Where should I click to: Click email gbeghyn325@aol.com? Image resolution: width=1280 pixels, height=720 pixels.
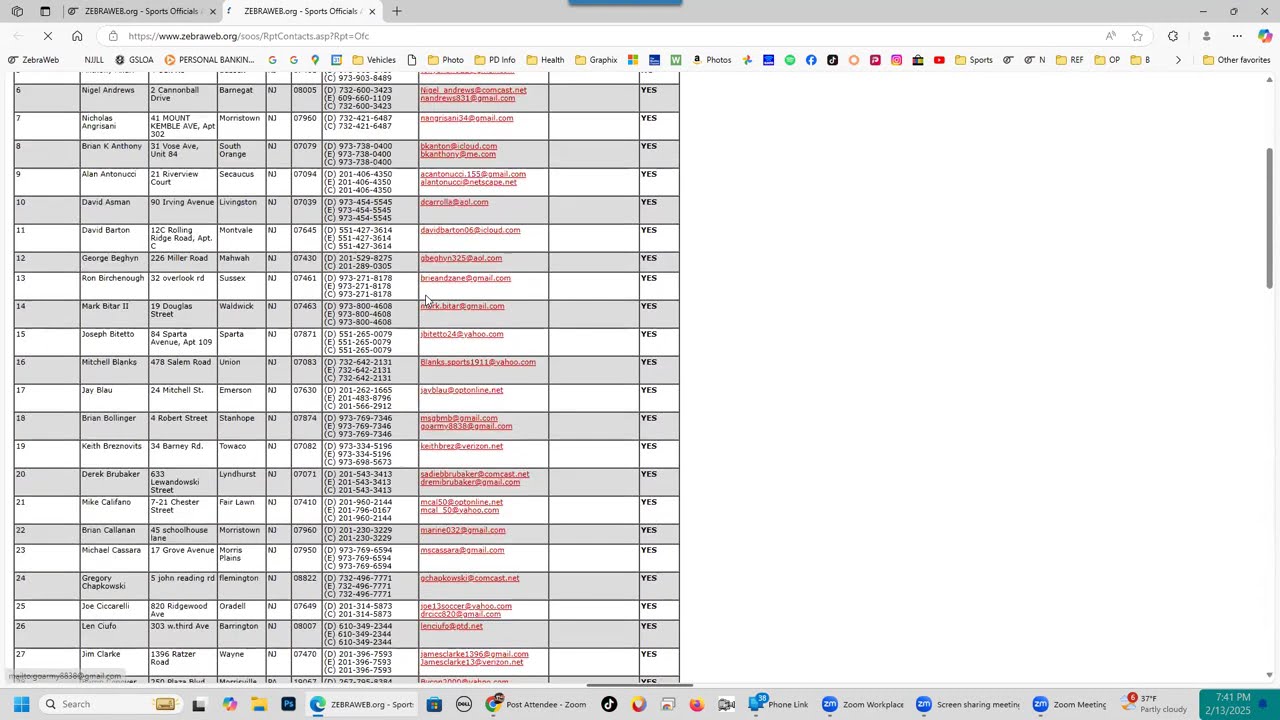point(461,258)
